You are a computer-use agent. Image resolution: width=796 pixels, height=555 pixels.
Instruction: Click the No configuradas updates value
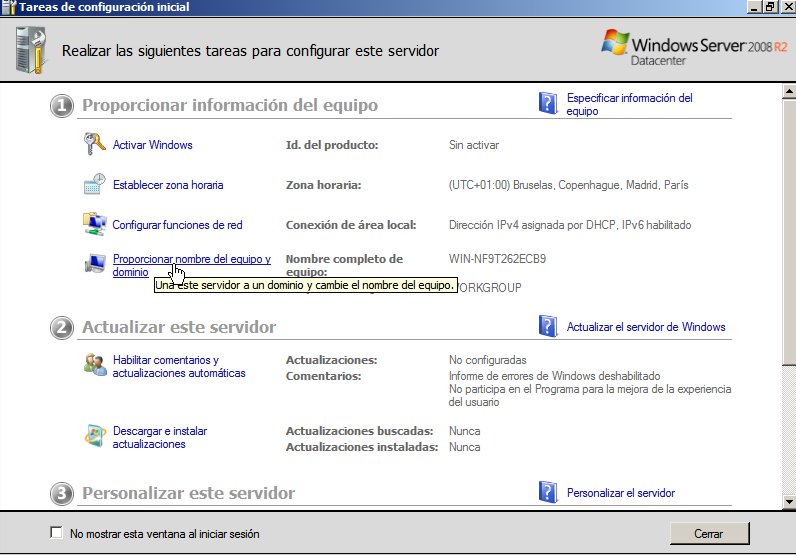pyautogui.click(x=487, y=360)
